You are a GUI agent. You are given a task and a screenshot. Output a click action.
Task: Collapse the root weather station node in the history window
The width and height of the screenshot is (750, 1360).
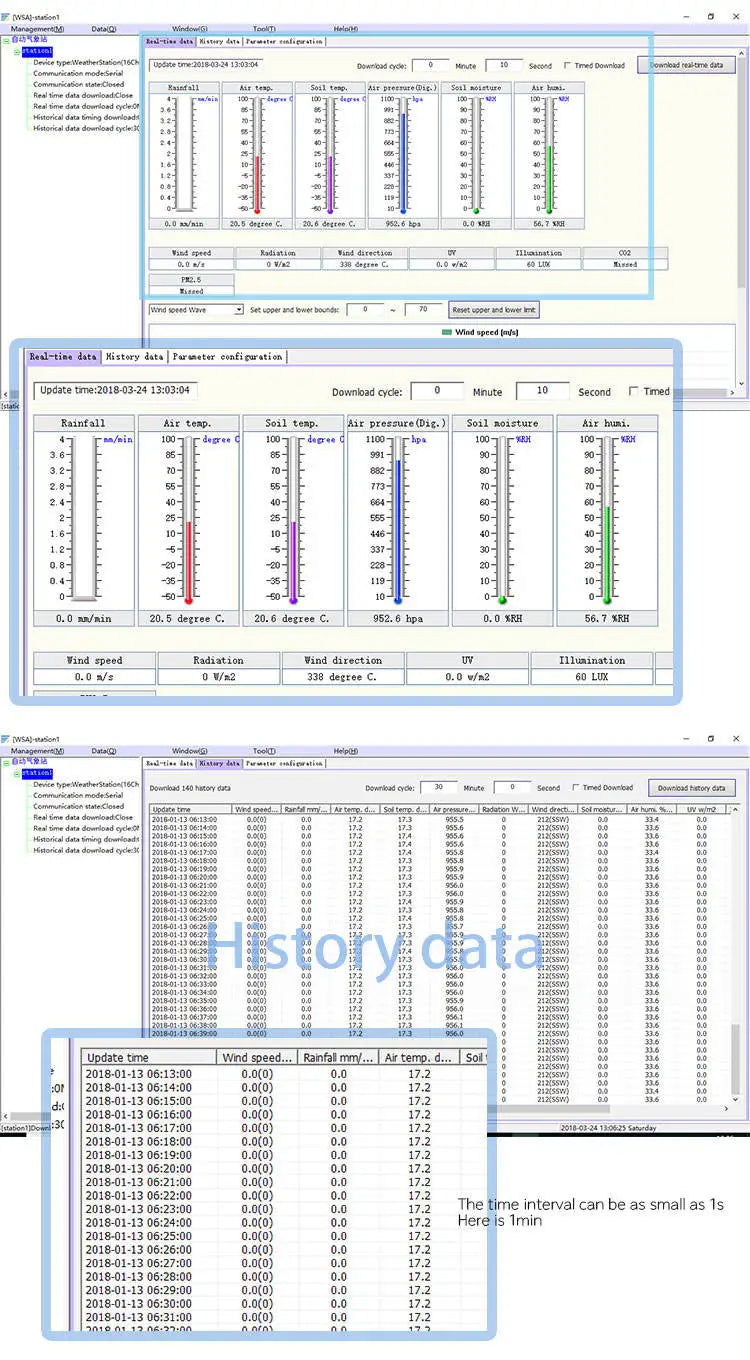click(x=6, y=761)
